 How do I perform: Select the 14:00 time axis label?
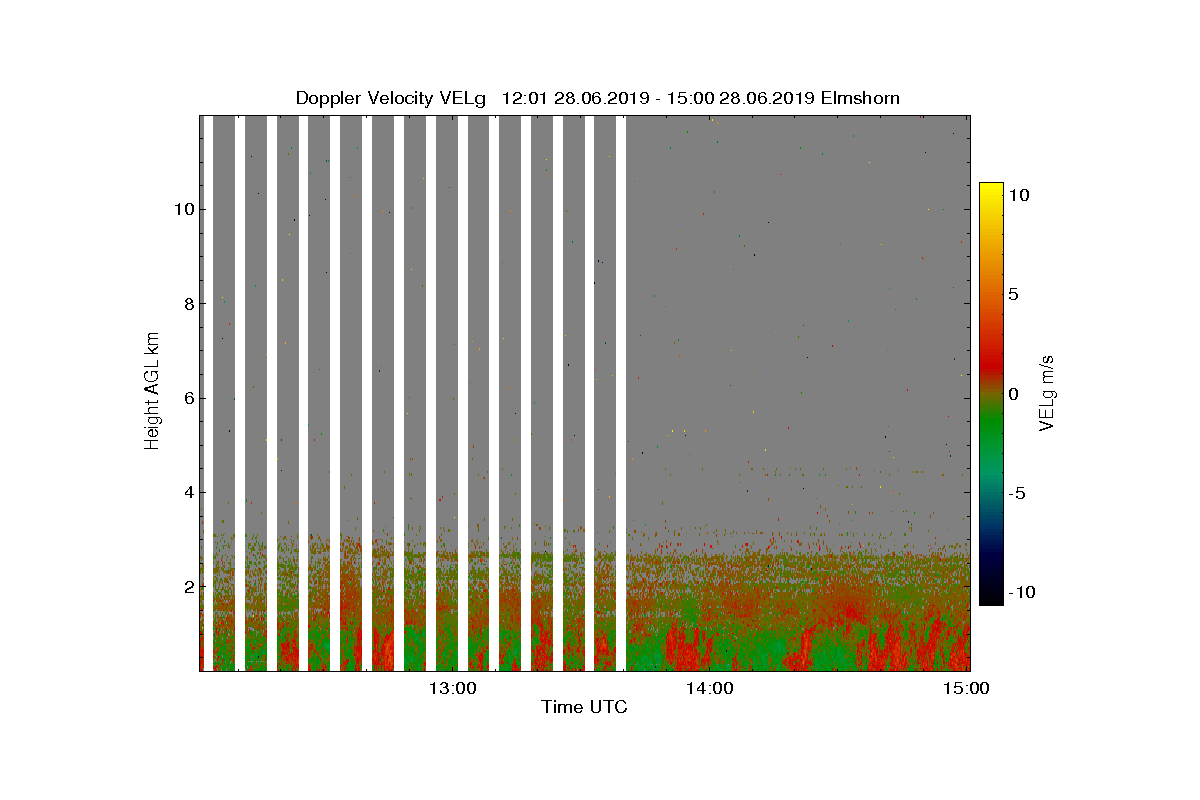712,688
